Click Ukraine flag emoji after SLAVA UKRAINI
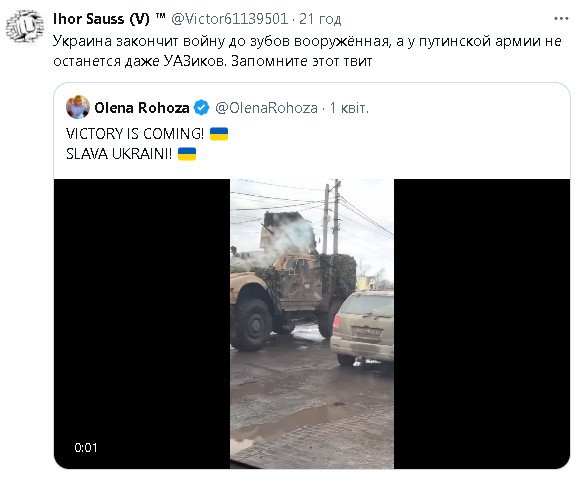 pos(187,154)
